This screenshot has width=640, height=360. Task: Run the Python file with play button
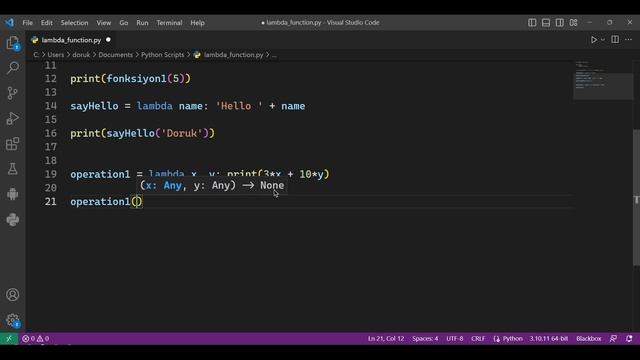[x=594, y=40]
